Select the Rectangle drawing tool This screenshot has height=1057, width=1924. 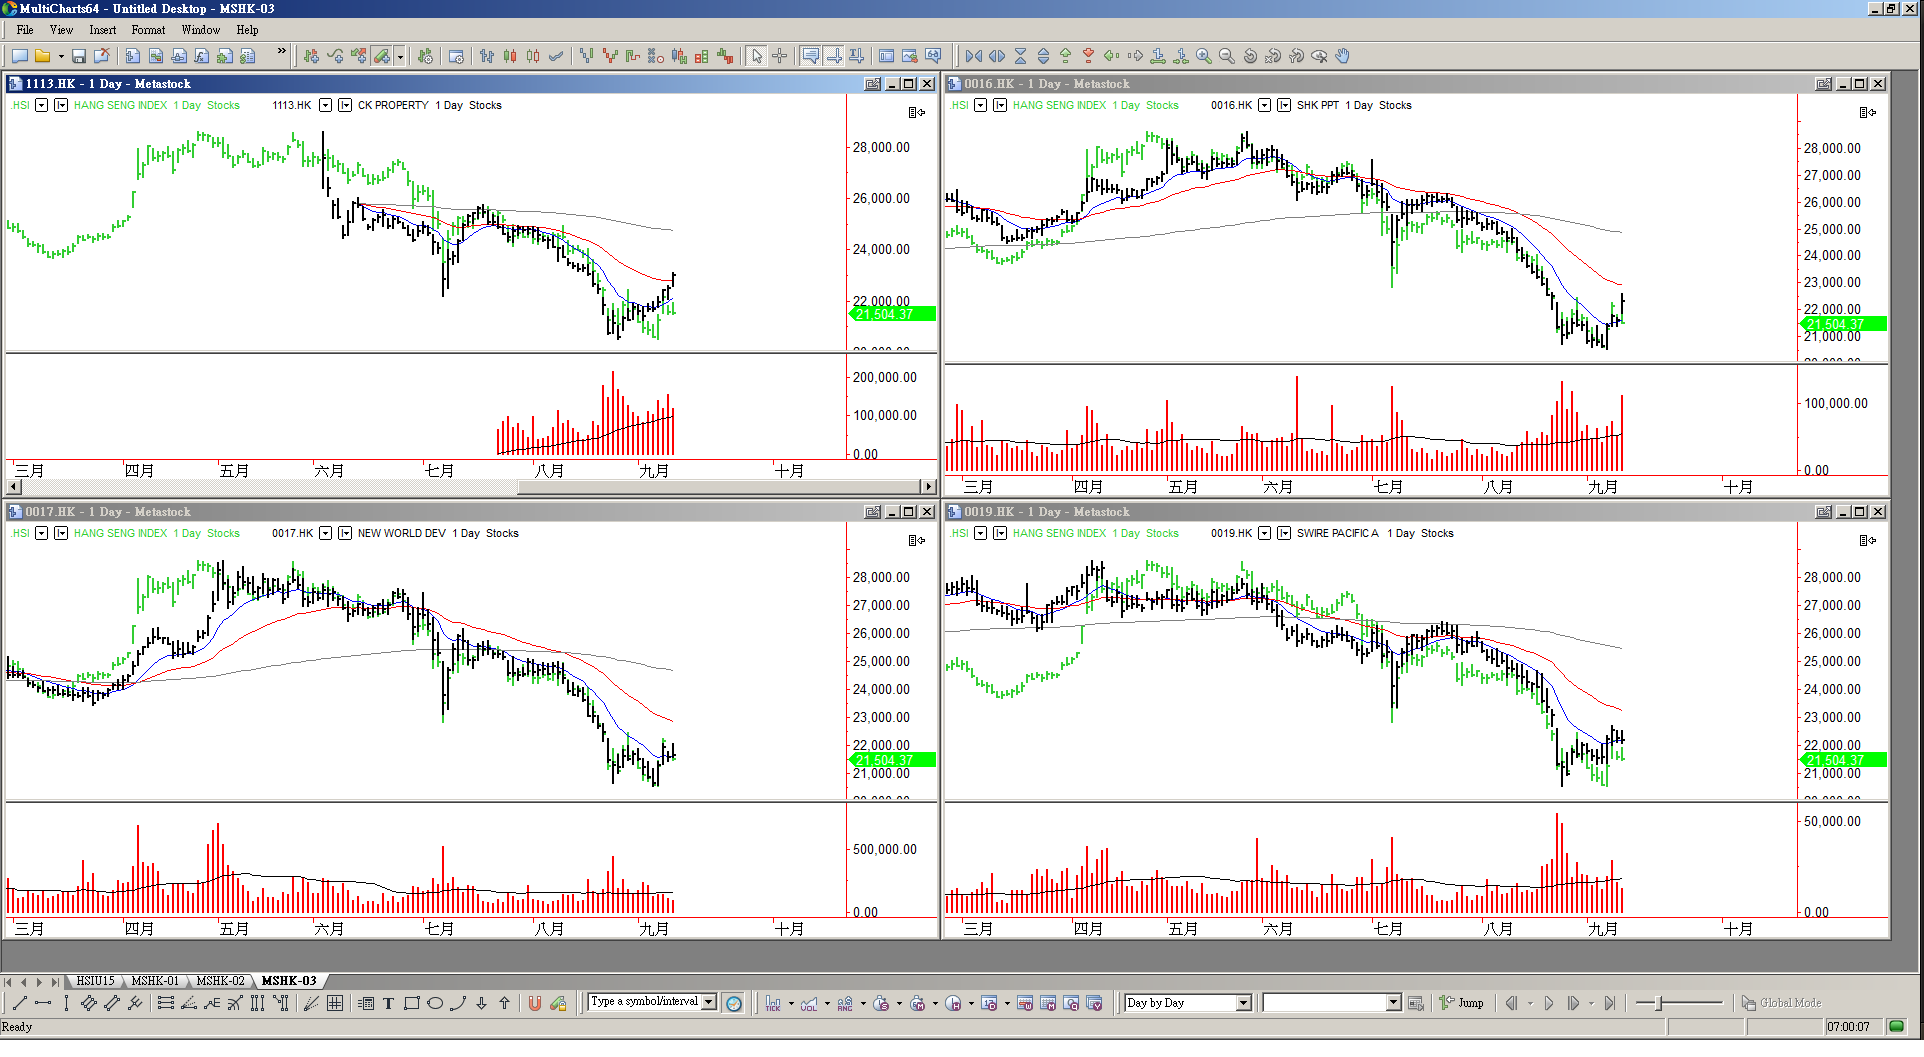tap(411, 1003)
